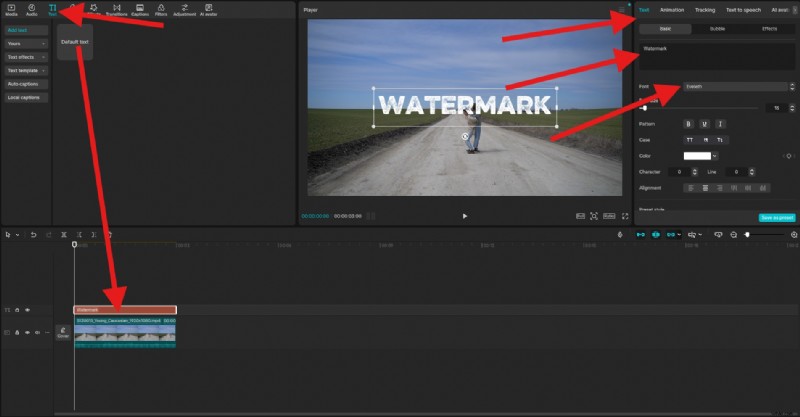Viewport: 800px width, 417px height.
Task: Open the Transitions panel
Action: point(116,10)
